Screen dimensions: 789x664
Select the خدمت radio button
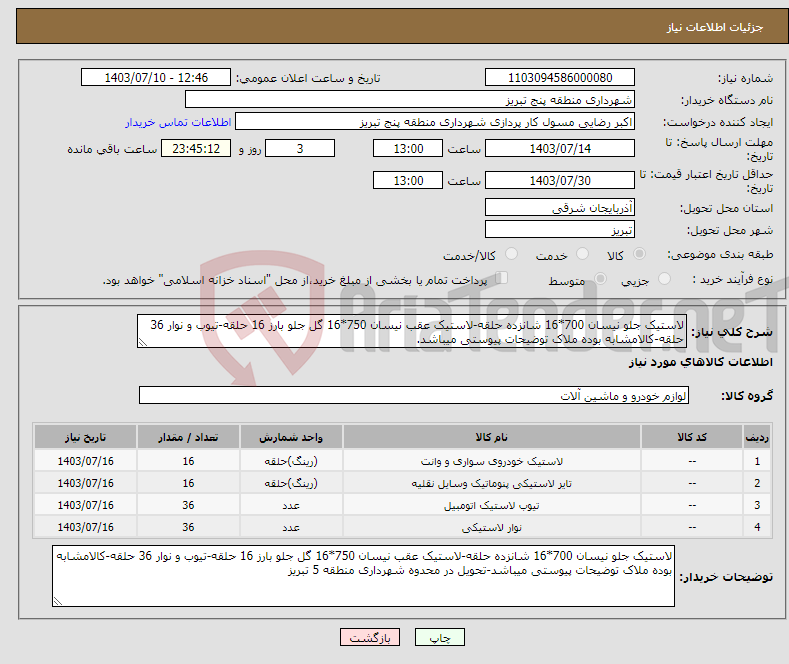[582, 254]
